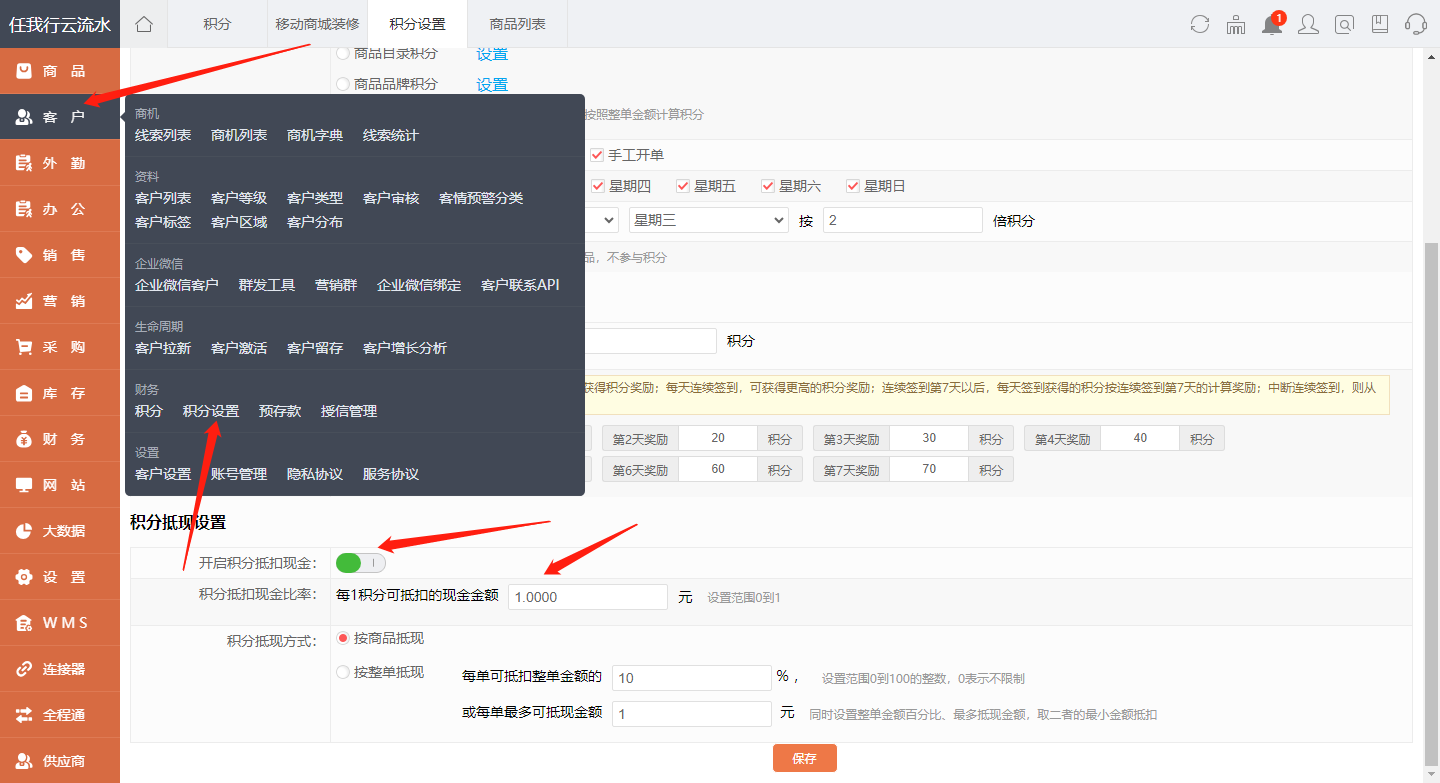
Task: Select the 按整单抵现 radio button
Action: pos(342,671)
